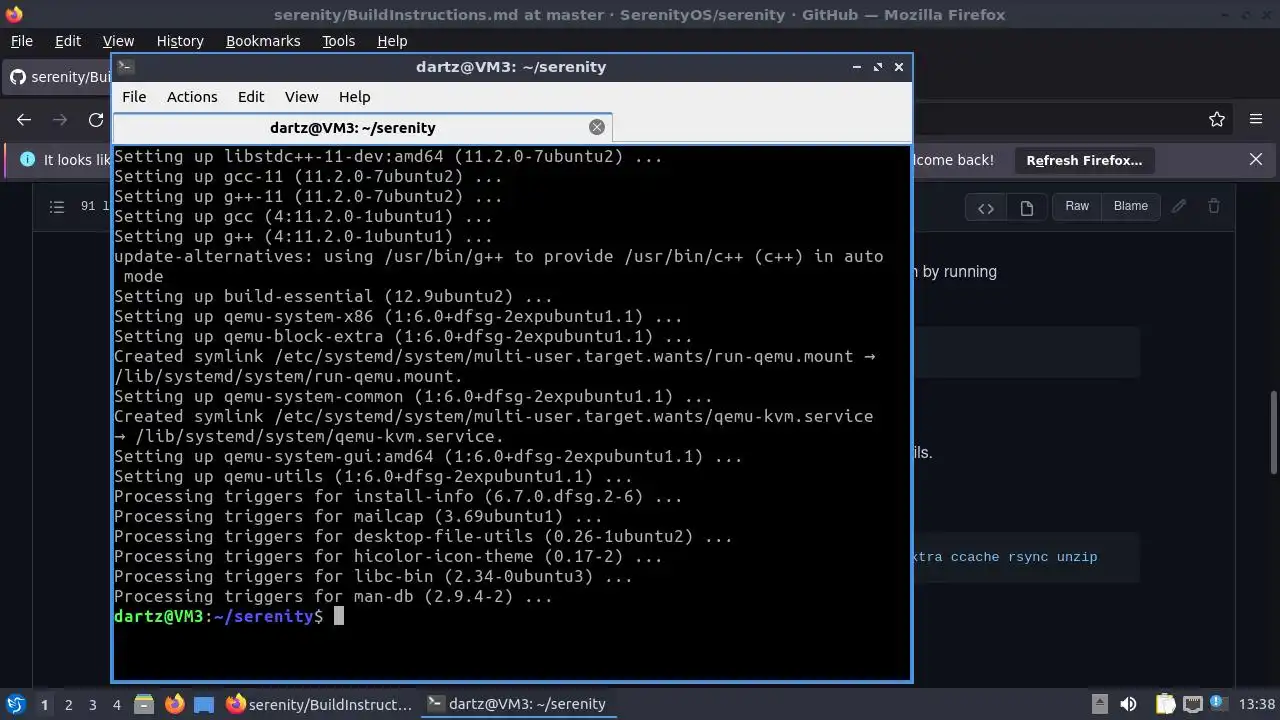
Task: Launch the file manager from panel
Action: pyautogui.click(x=143, y=704)
